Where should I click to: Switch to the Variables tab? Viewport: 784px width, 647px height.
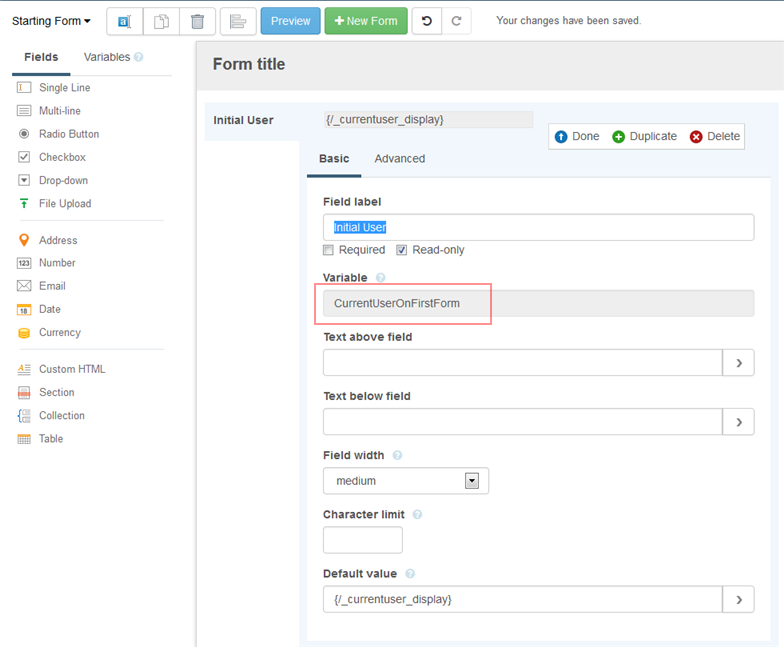pyautogui.click(x=106, y=57)
